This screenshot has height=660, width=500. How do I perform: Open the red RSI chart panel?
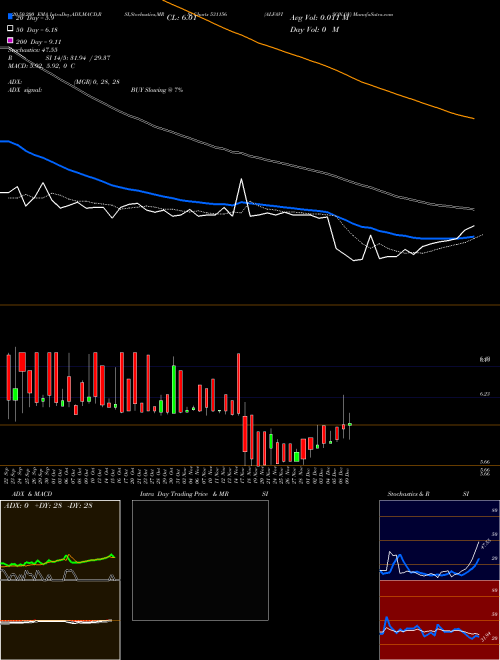(x=440, y=620)
